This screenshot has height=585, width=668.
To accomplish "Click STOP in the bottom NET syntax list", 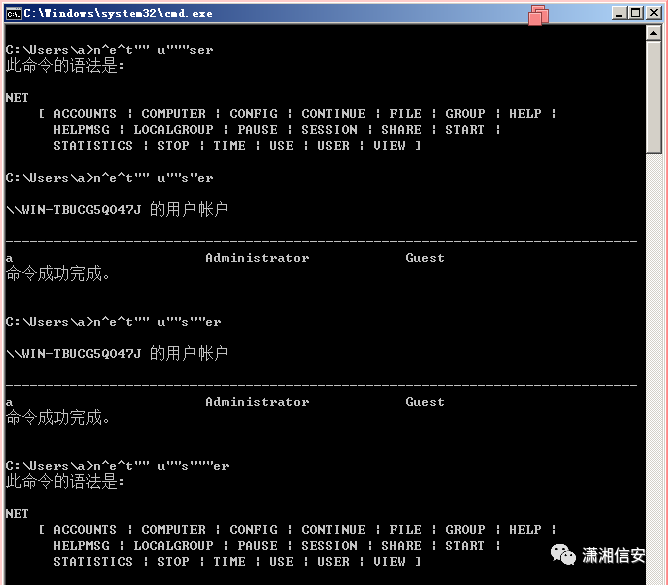I will [173, 562].
